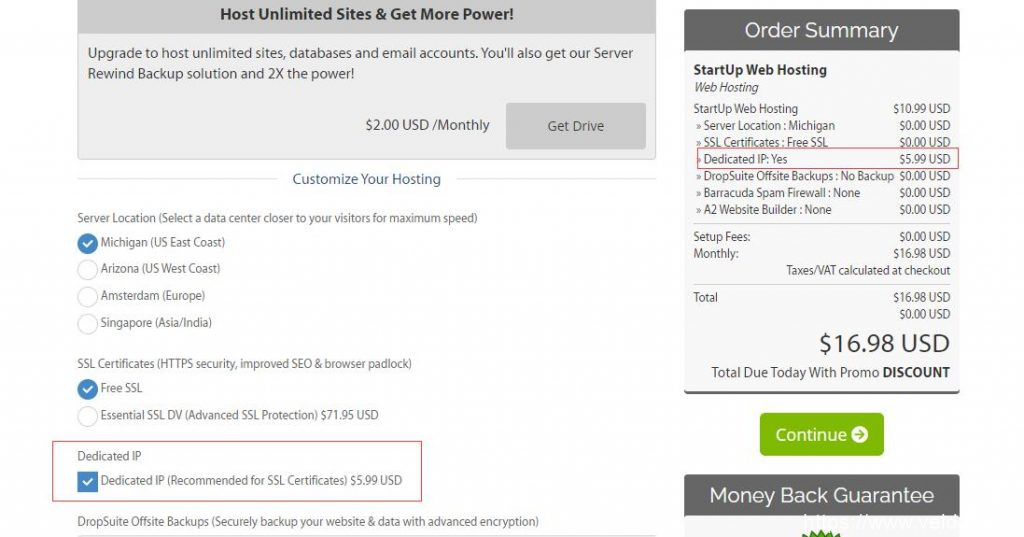
Task: Click the Order Summary header
Action: 821,31
